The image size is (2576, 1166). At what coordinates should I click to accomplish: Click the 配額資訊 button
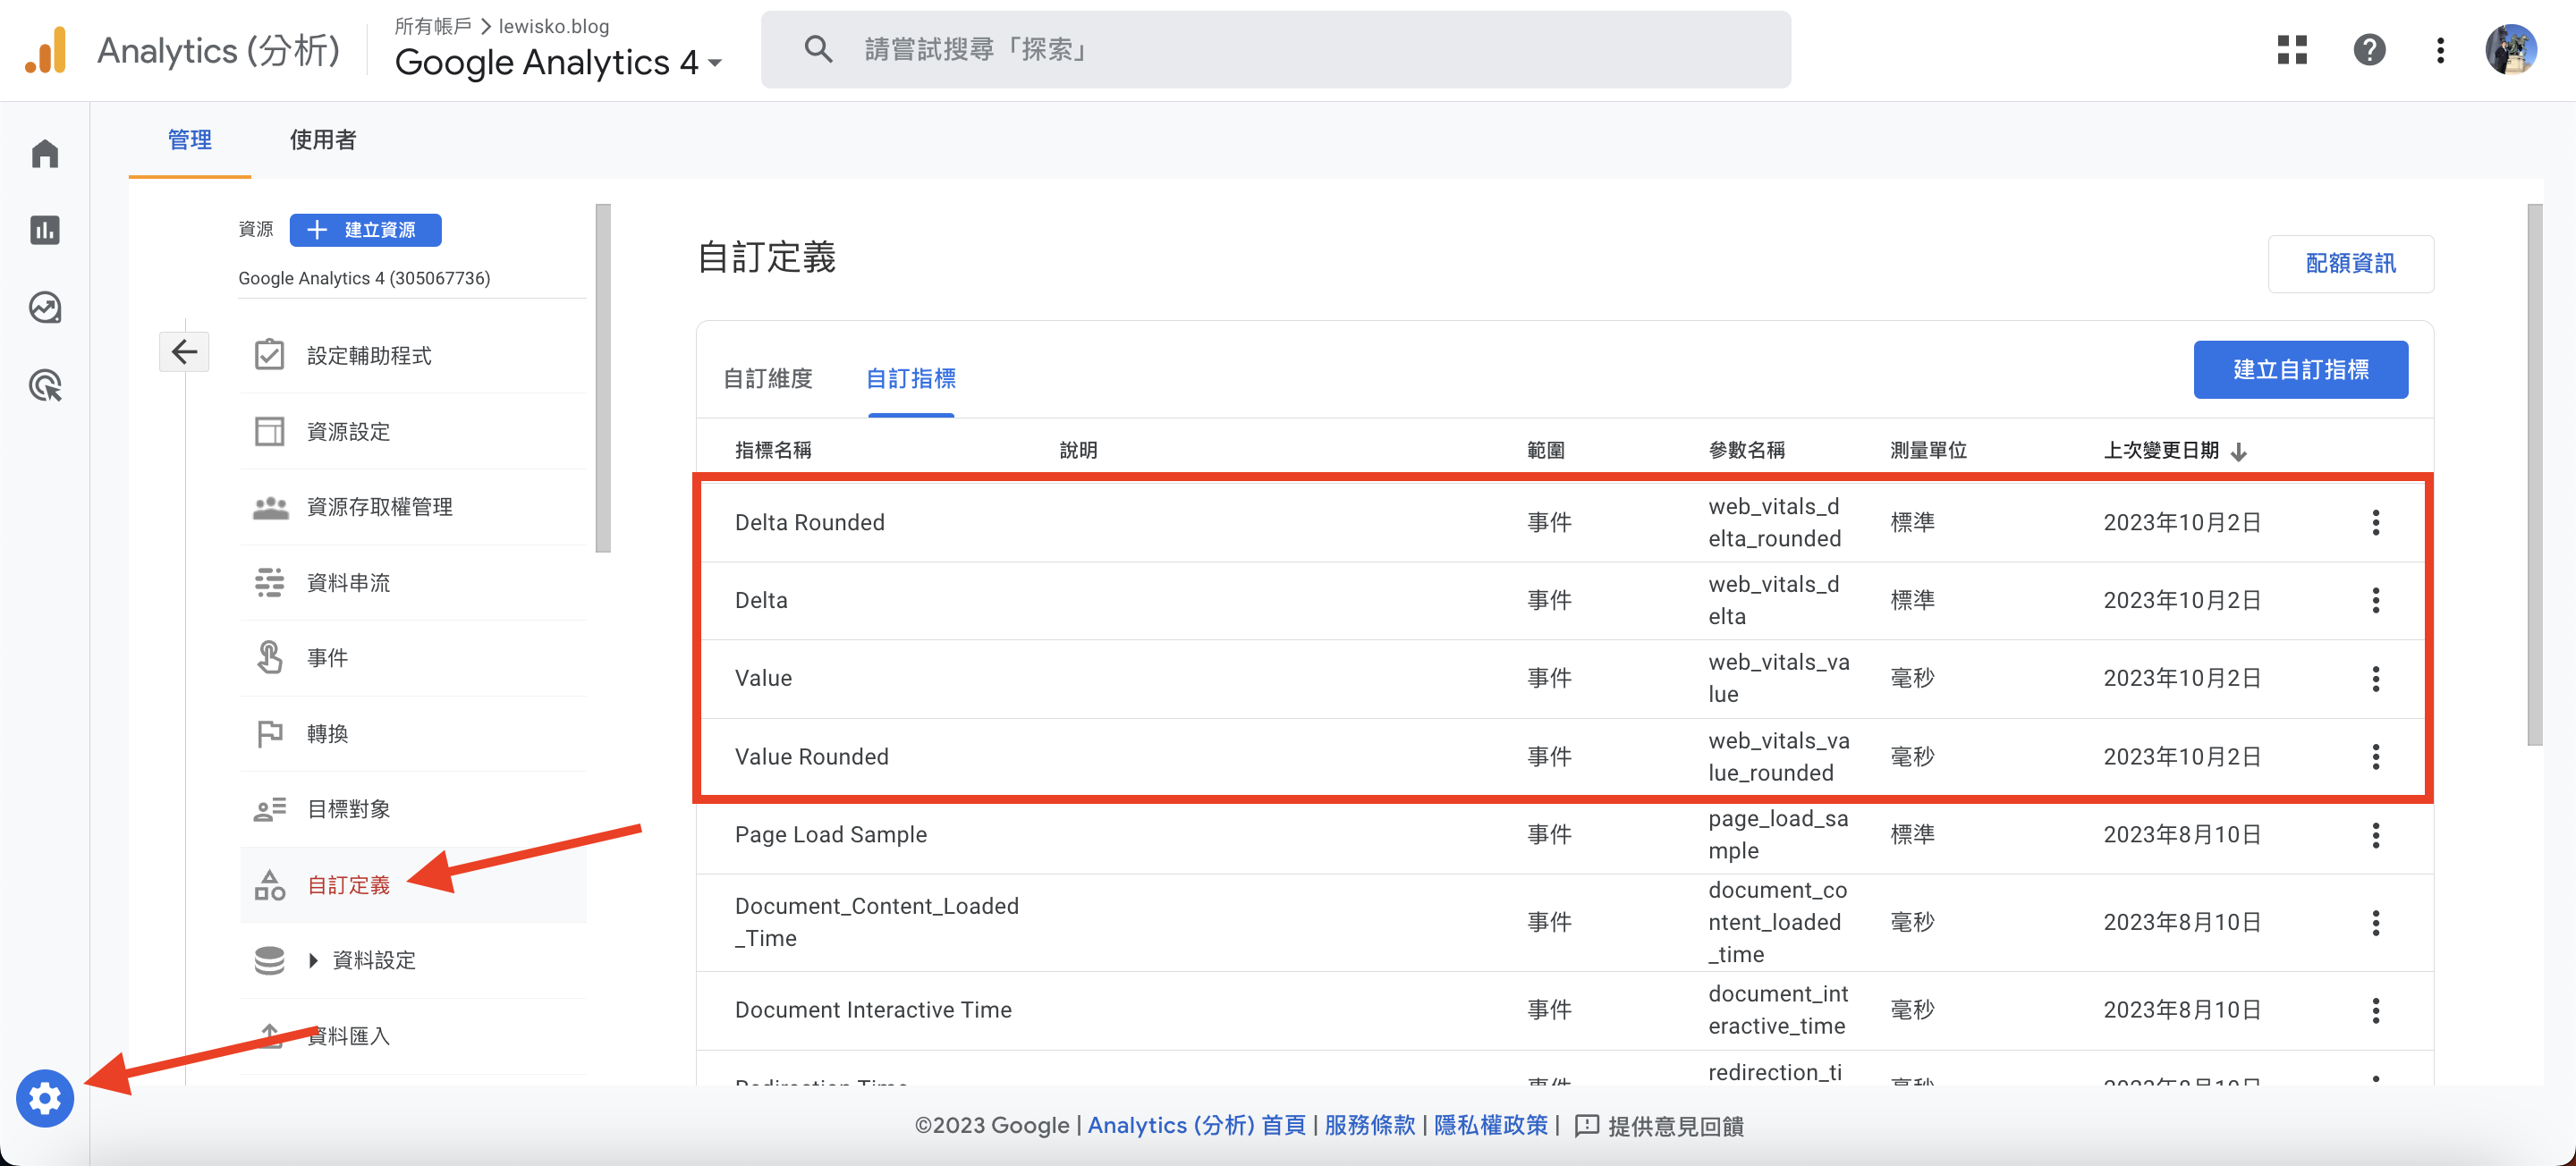2351,261
